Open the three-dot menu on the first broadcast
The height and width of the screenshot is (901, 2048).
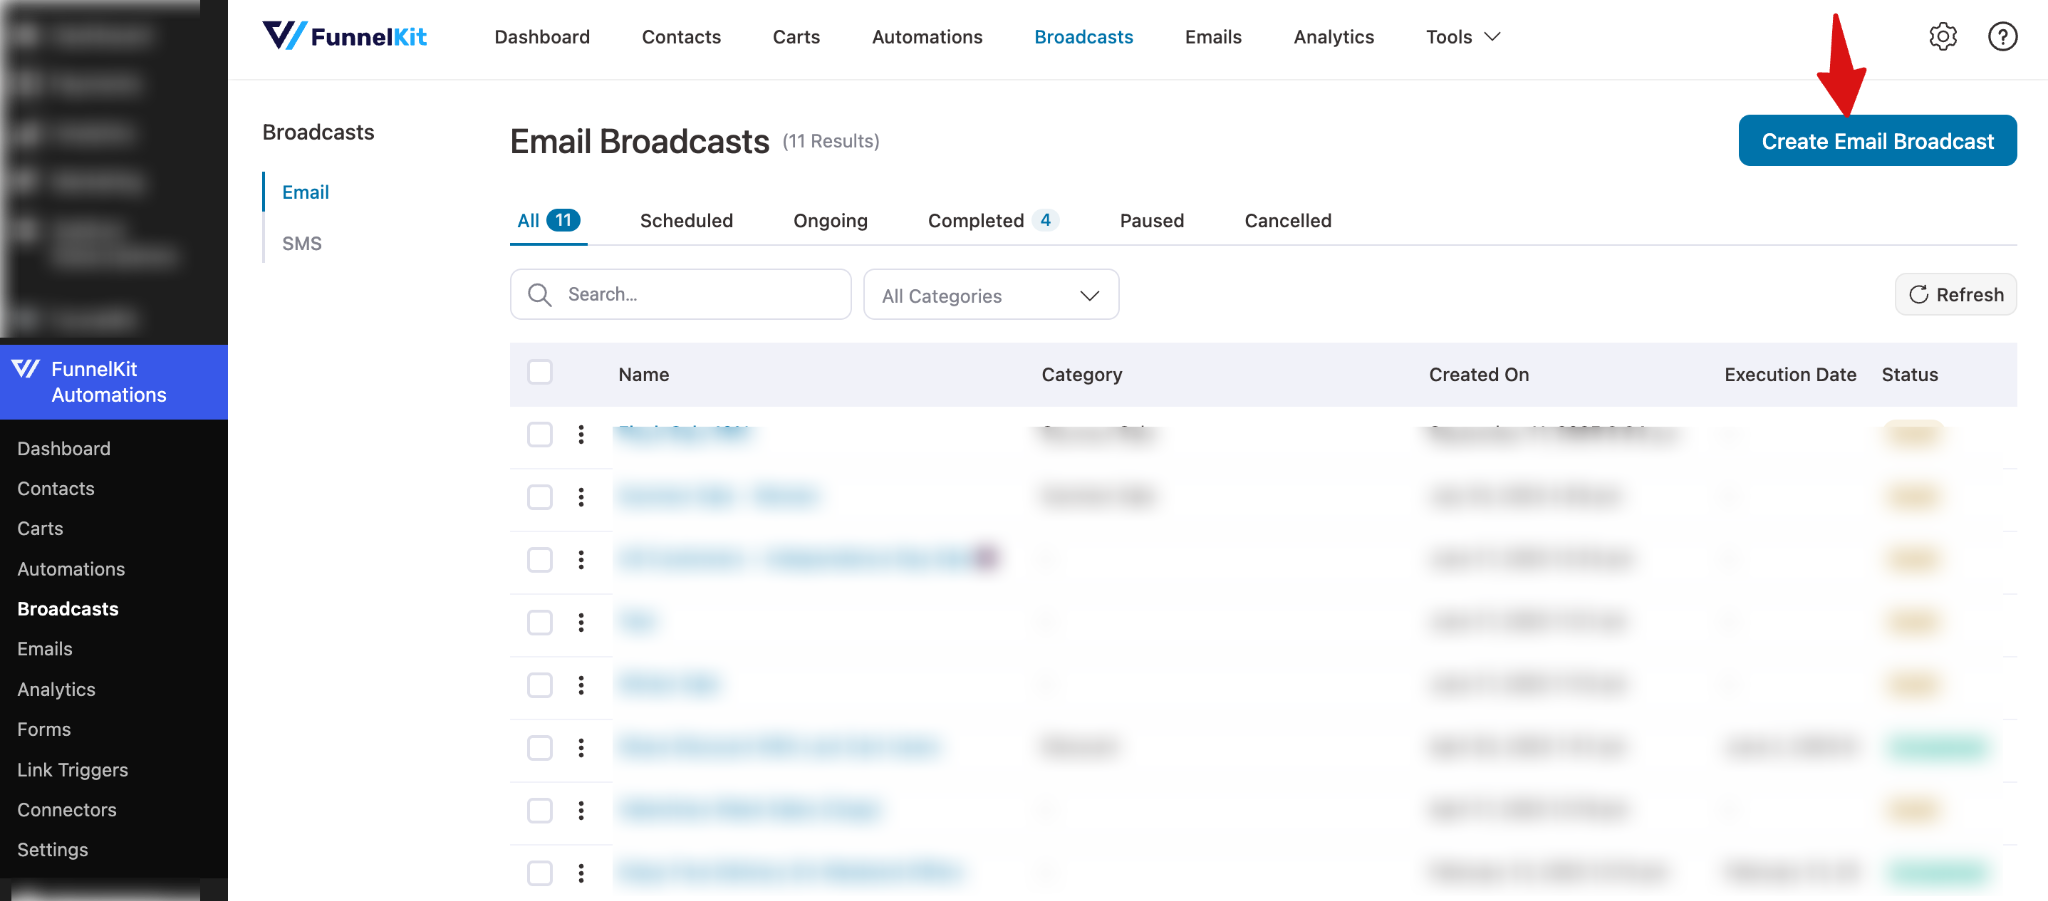coord(581,435)
